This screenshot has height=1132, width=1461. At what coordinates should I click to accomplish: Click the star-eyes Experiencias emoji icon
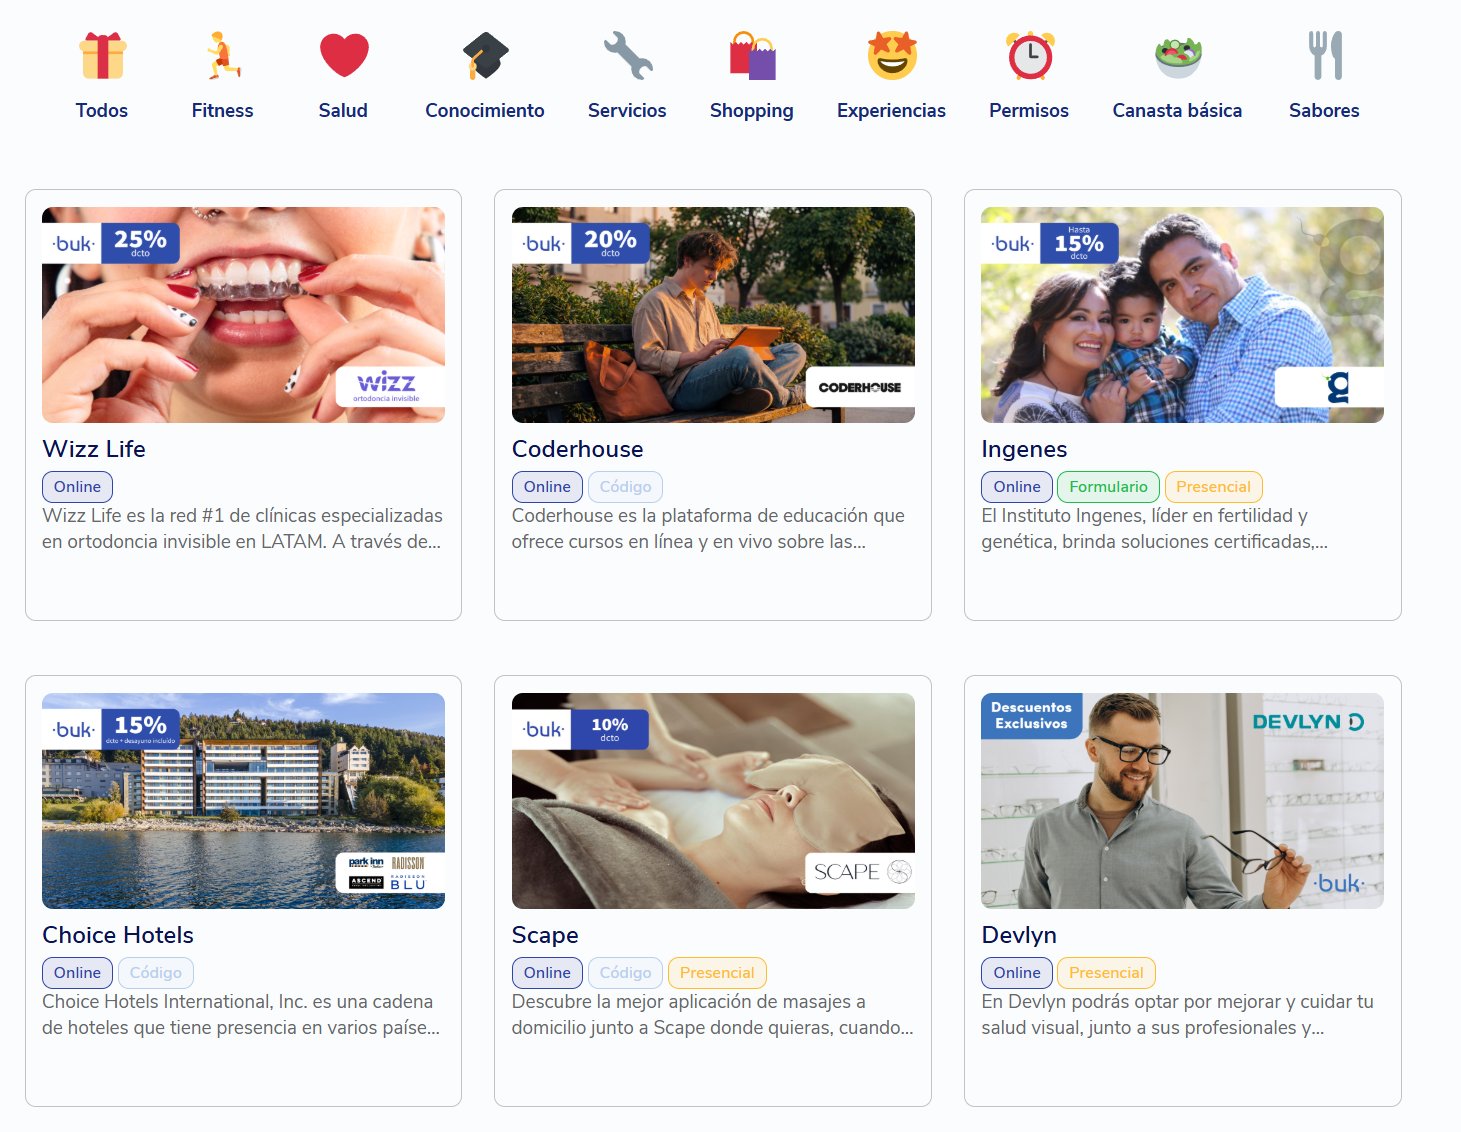pyautogui.click(x=892, y=55)
